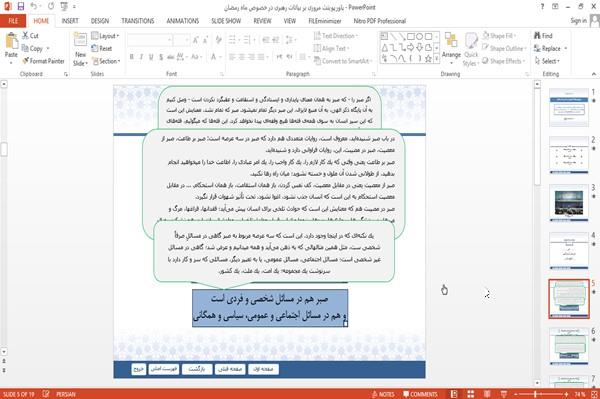The image size is (600, 399).
Task: Open the font size combo box
Action: tap(181, 40)
